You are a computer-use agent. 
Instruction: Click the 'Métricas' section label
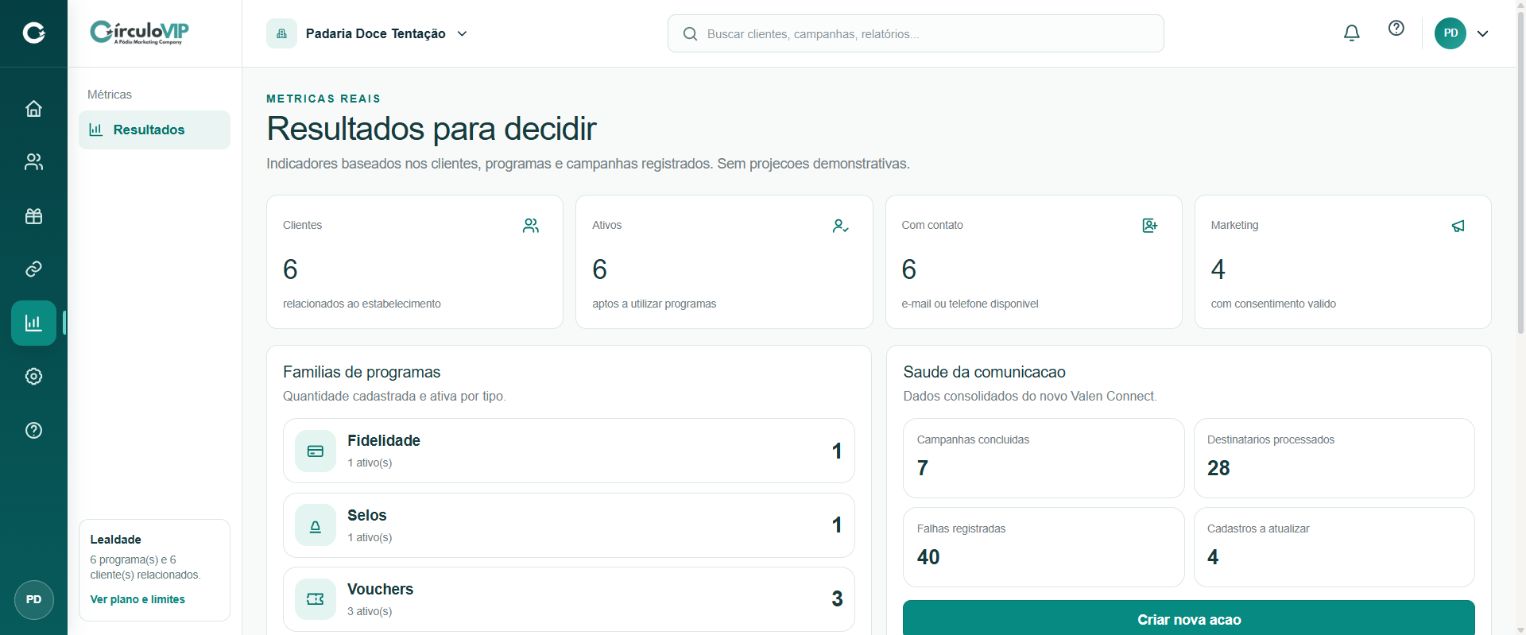tap(110, 95)
